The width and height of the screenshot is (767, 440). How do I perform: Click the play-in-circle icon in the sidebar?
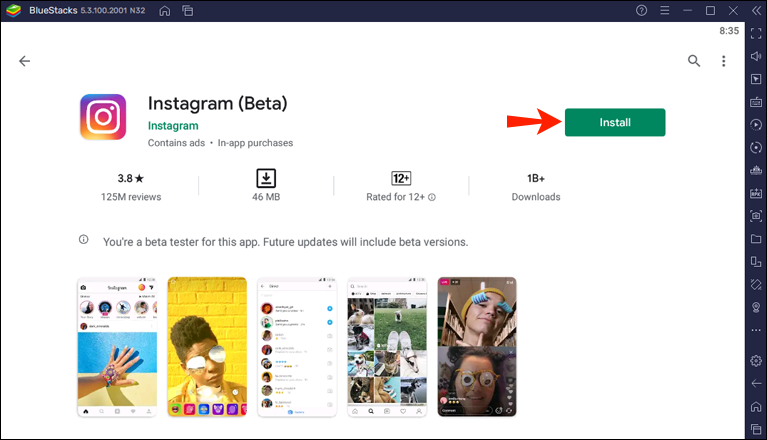(756, 125)
